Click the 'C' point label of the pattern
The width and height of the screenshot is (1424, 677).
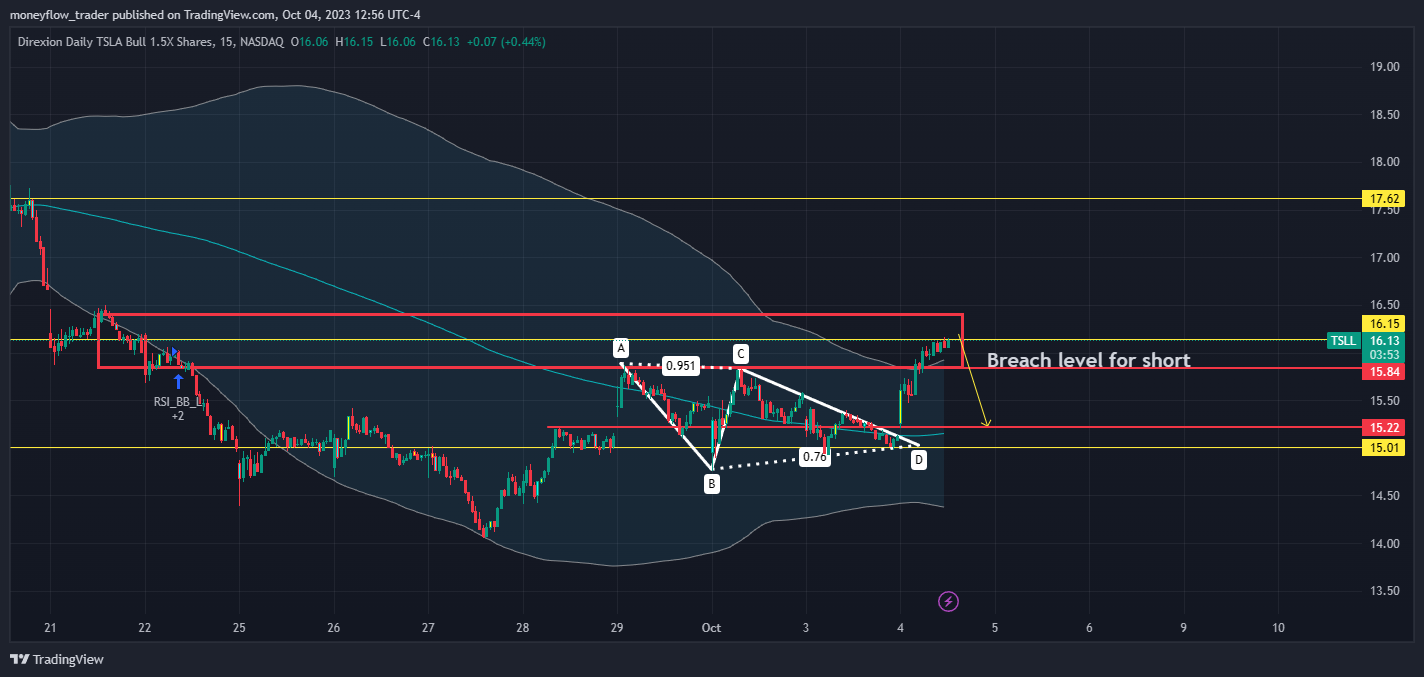coord(740,354)
